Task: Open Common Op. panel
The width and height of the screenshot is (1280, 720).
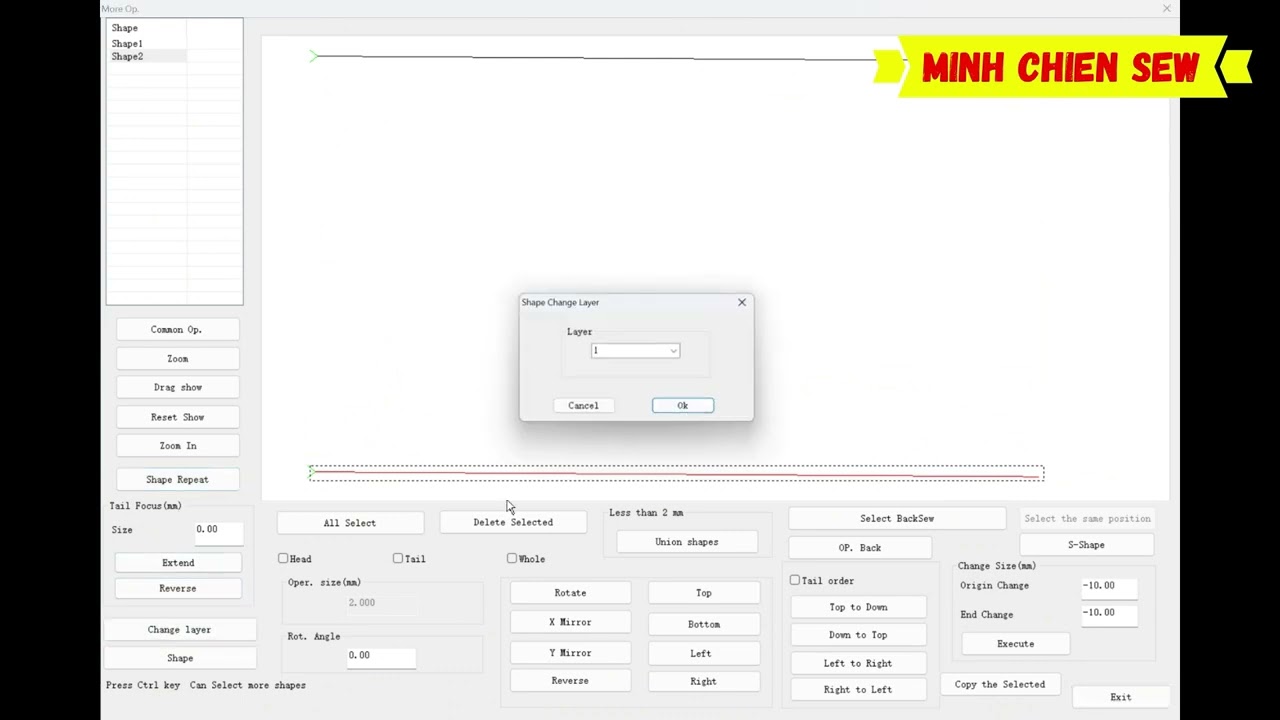Action: pos(177,329)
